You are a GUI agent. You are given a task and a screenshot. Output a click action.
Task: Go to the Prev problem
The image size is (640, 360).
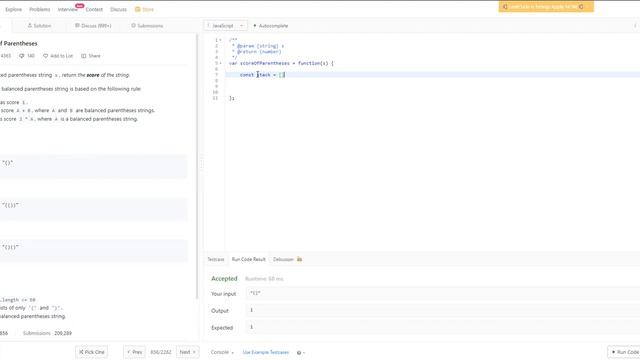point(134,352)
